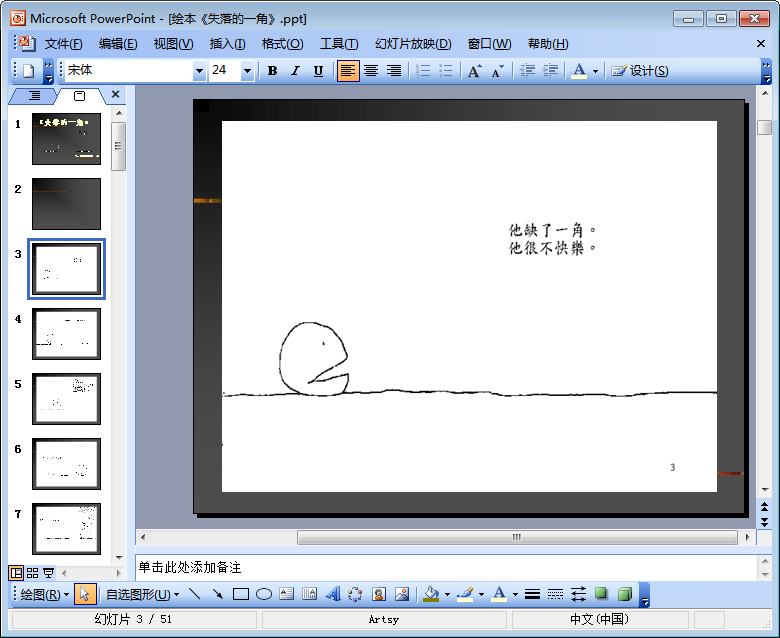Select the Arrow drawing tool
This screenshot has height=638, width=780.
217,594
